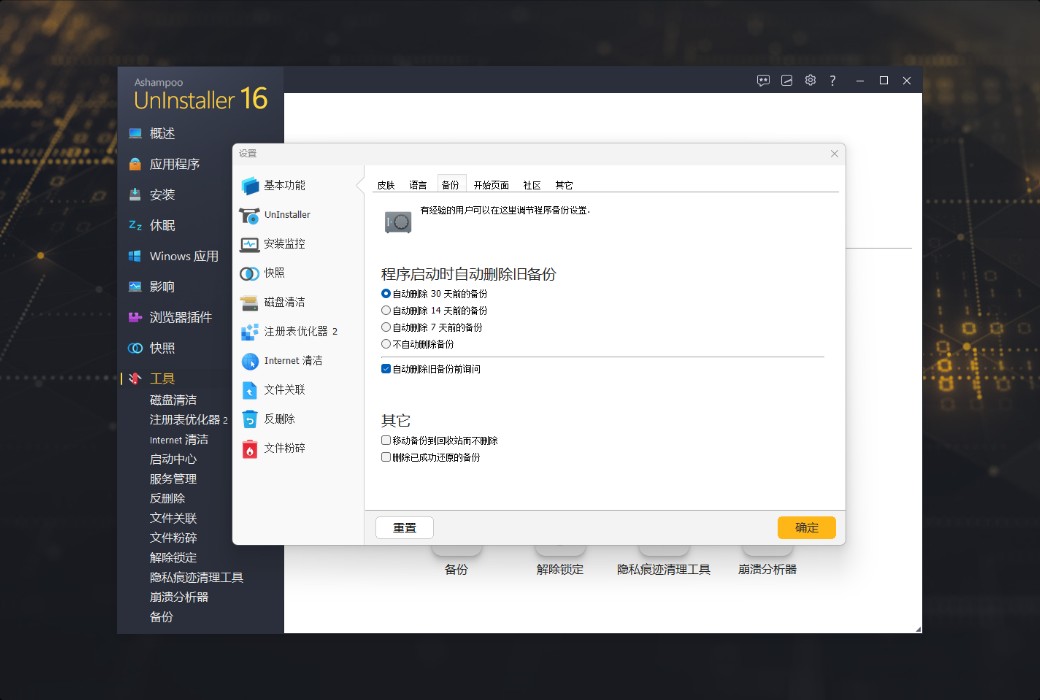Switch to the 其它 tab
The height and width of the screenshot is (700, 1040).
tap(564, 185)
